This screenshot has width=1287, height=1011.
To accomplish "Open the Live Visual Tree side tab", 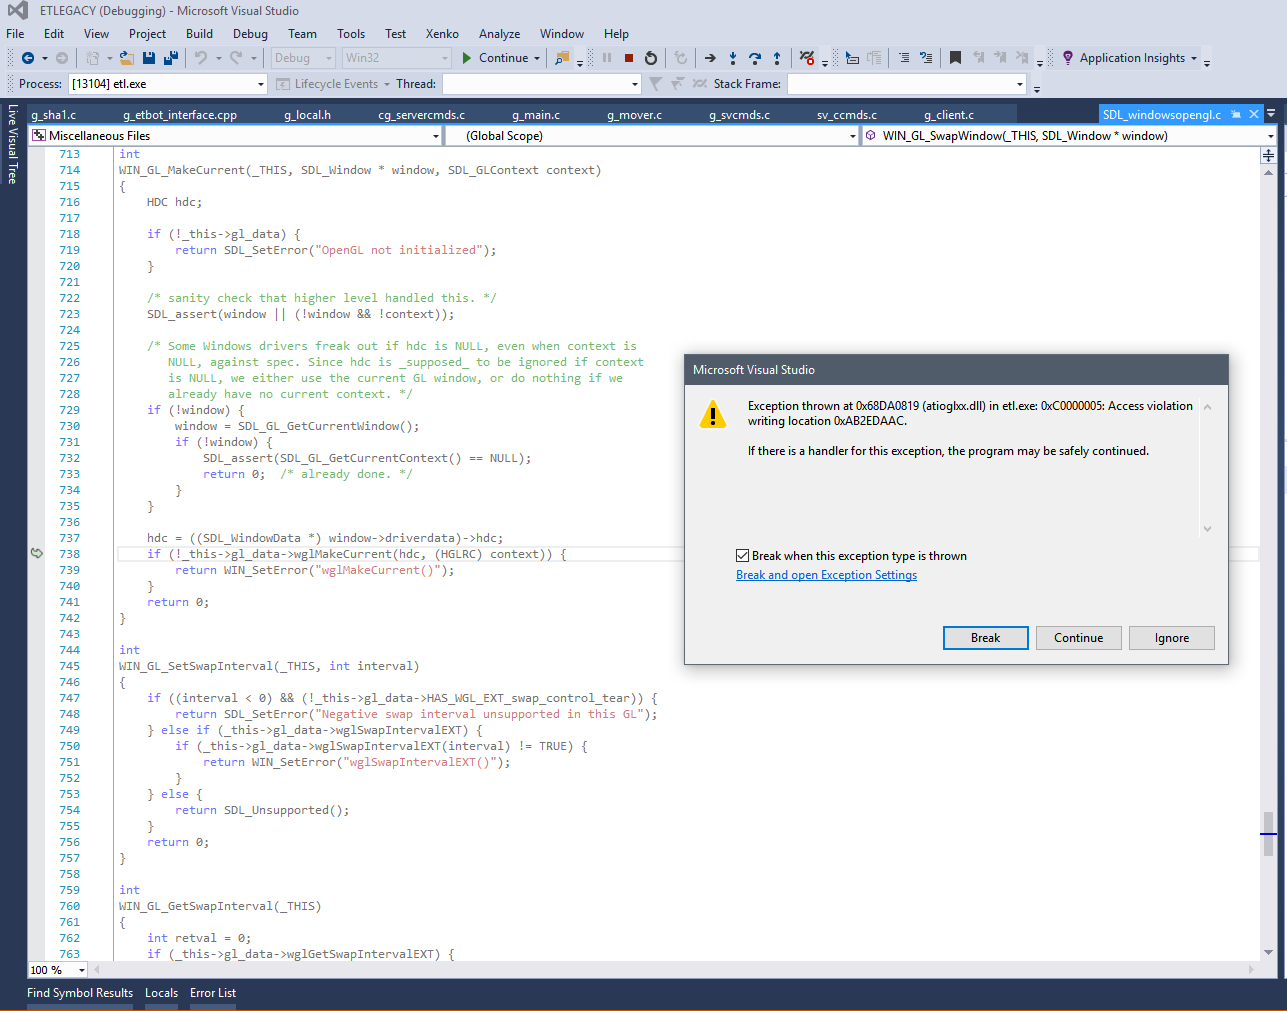I will click(x=13, y=144).
